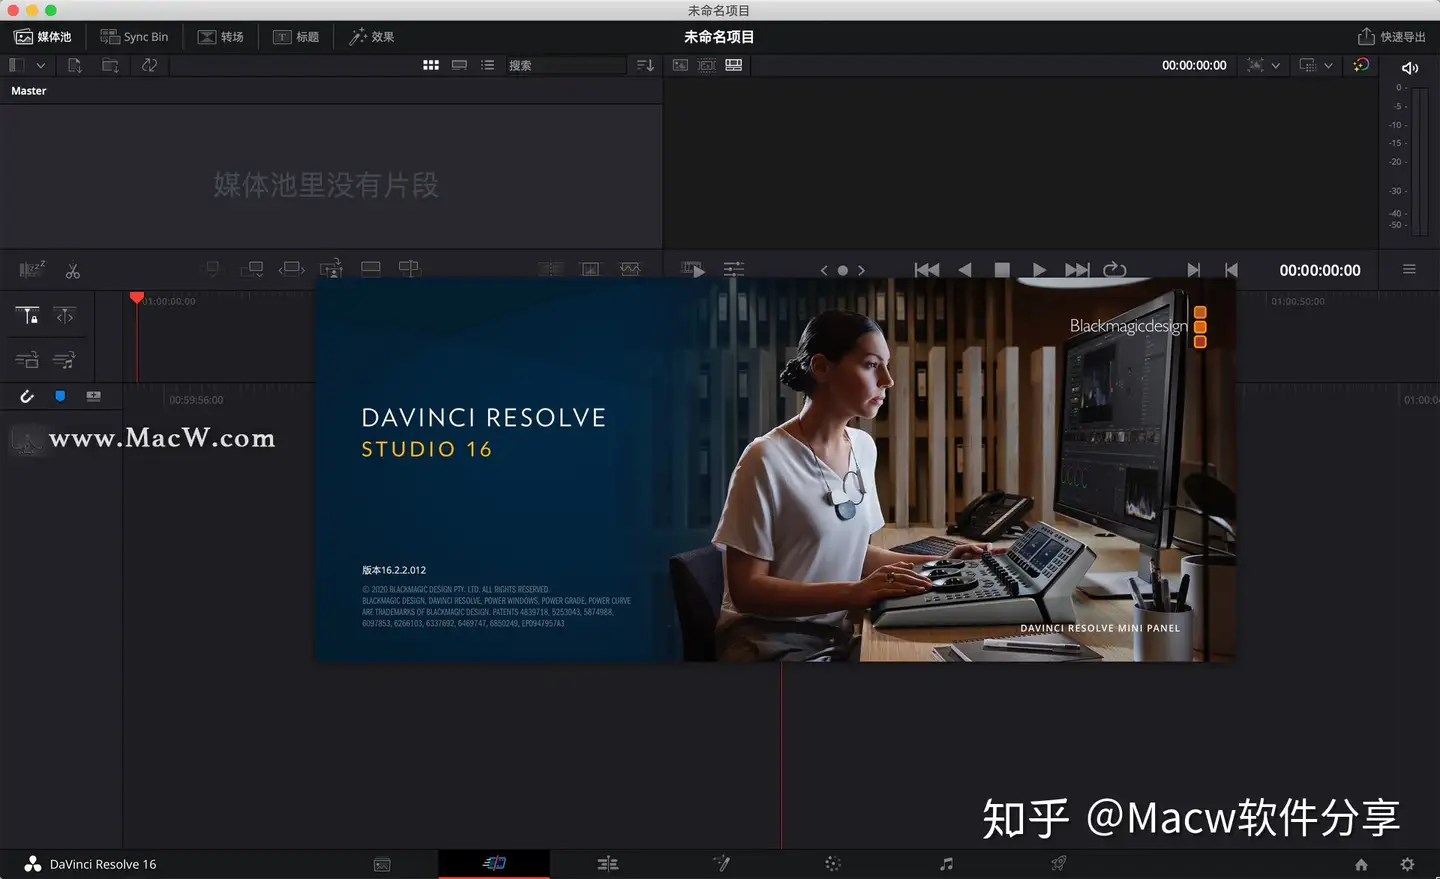Switch viewer to source clip mode
1440x879 pixels.
tap(680, 65)
